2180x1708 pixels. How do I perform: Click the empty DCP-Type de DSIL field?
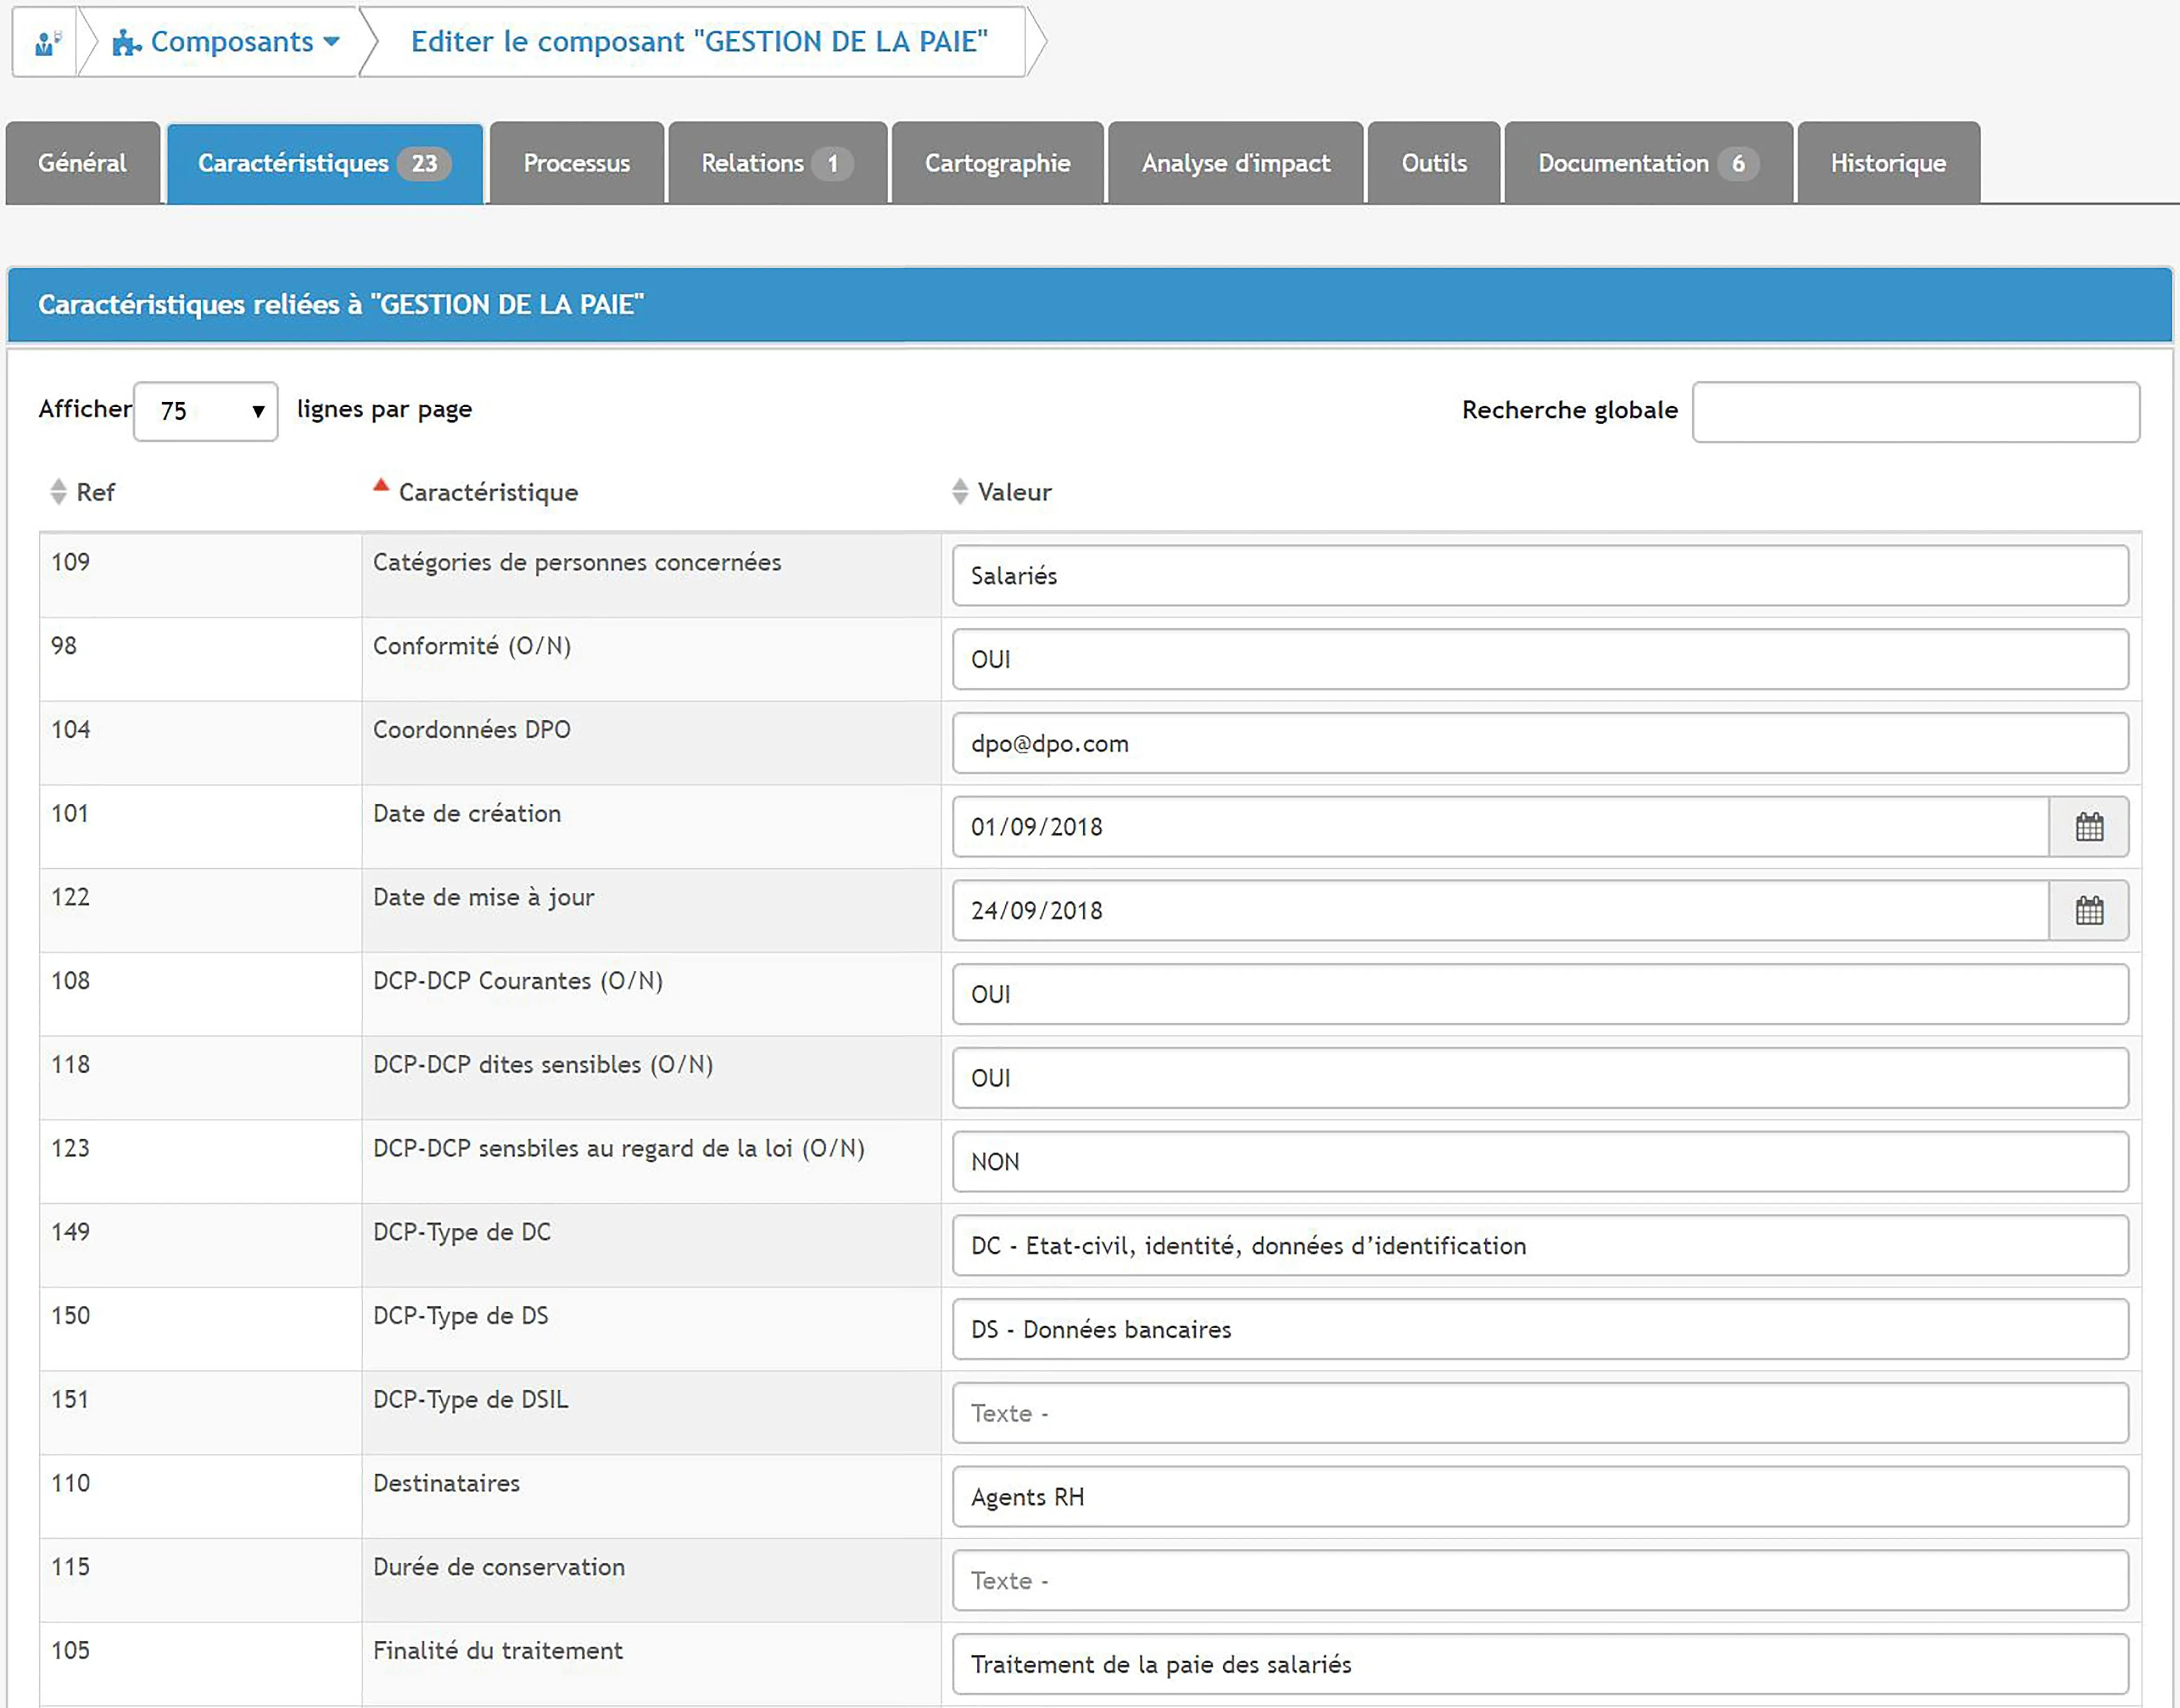pos(1540,1413)
